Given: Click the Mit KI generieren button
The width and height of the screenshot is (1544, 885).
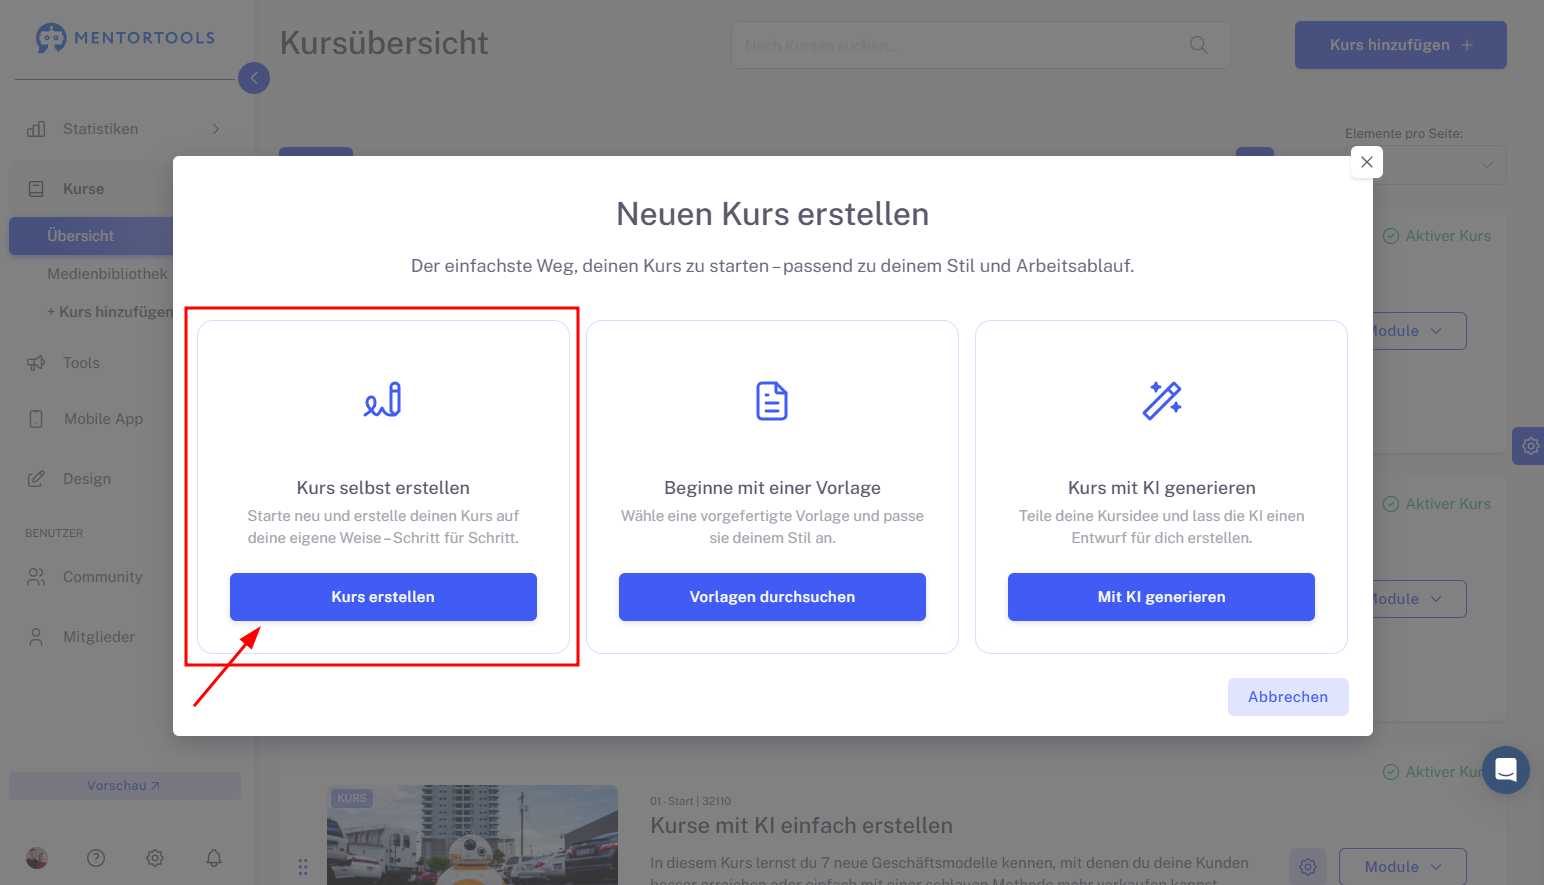Looking at the screenshot, I should click(x=1161, y=597).
